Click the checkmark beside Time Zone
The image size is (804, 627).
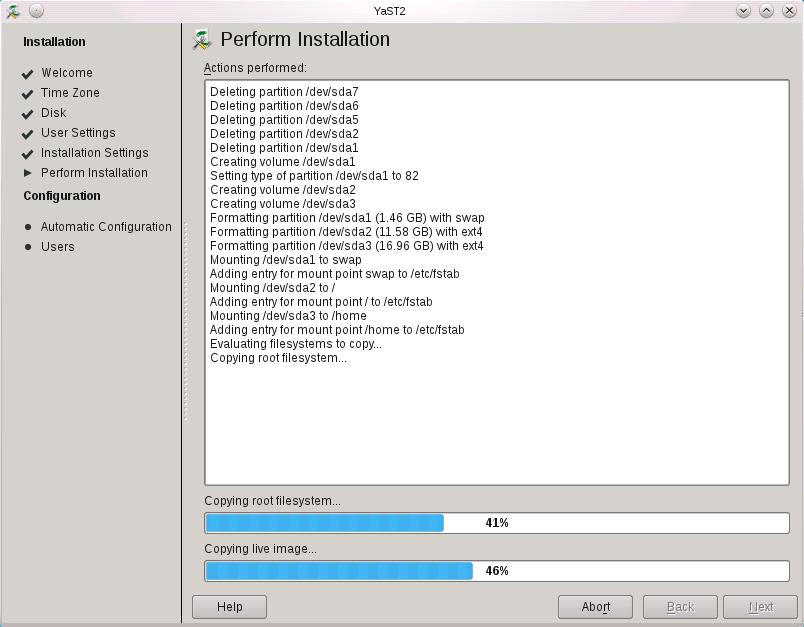[x=27, y=93]
